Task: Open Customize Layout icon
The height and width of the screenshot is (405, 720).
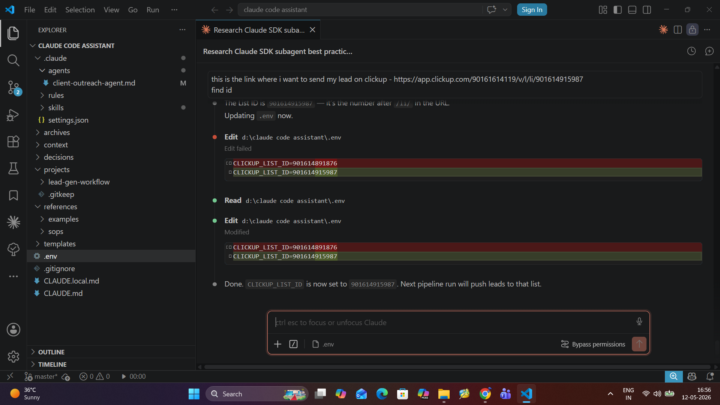Action: (x=603, y=10)
